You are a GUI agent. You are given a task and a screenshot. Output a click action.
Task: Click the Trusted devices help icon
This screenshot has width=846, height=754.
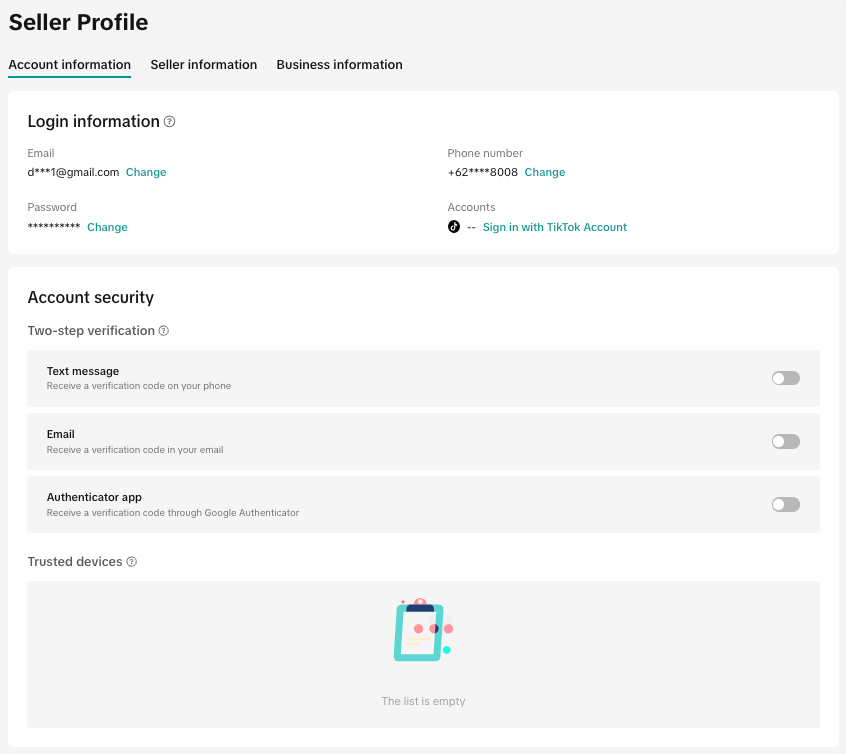pyautogui.click(x=131, y=562)
